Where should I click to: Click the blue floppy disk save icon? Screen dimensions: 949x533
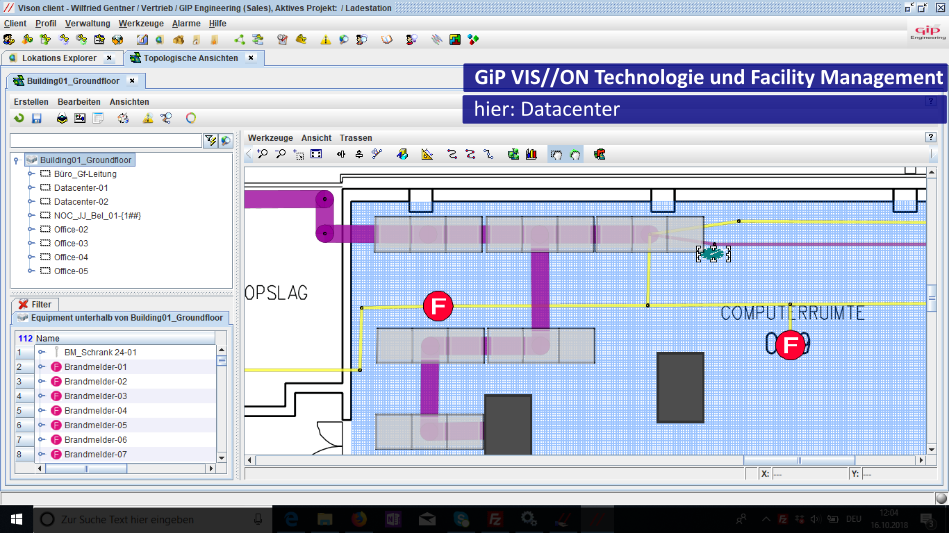(37, 118)
